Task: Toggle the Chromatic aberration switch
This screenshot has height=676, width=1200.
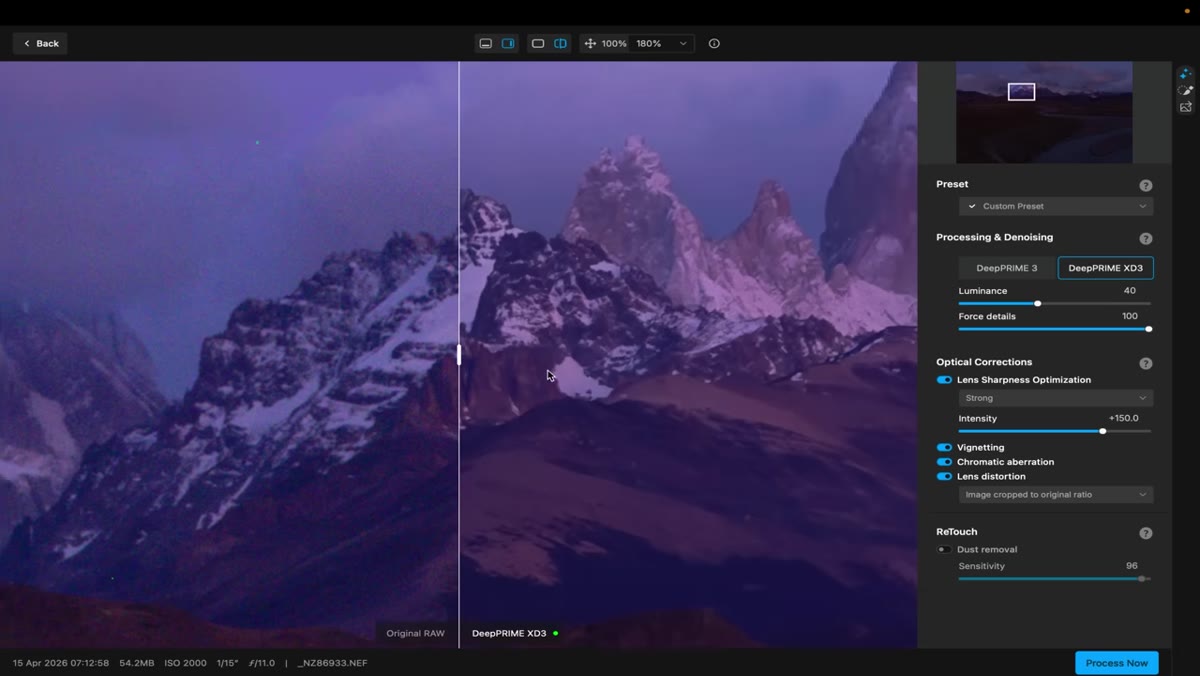Action: pos(944,462)
